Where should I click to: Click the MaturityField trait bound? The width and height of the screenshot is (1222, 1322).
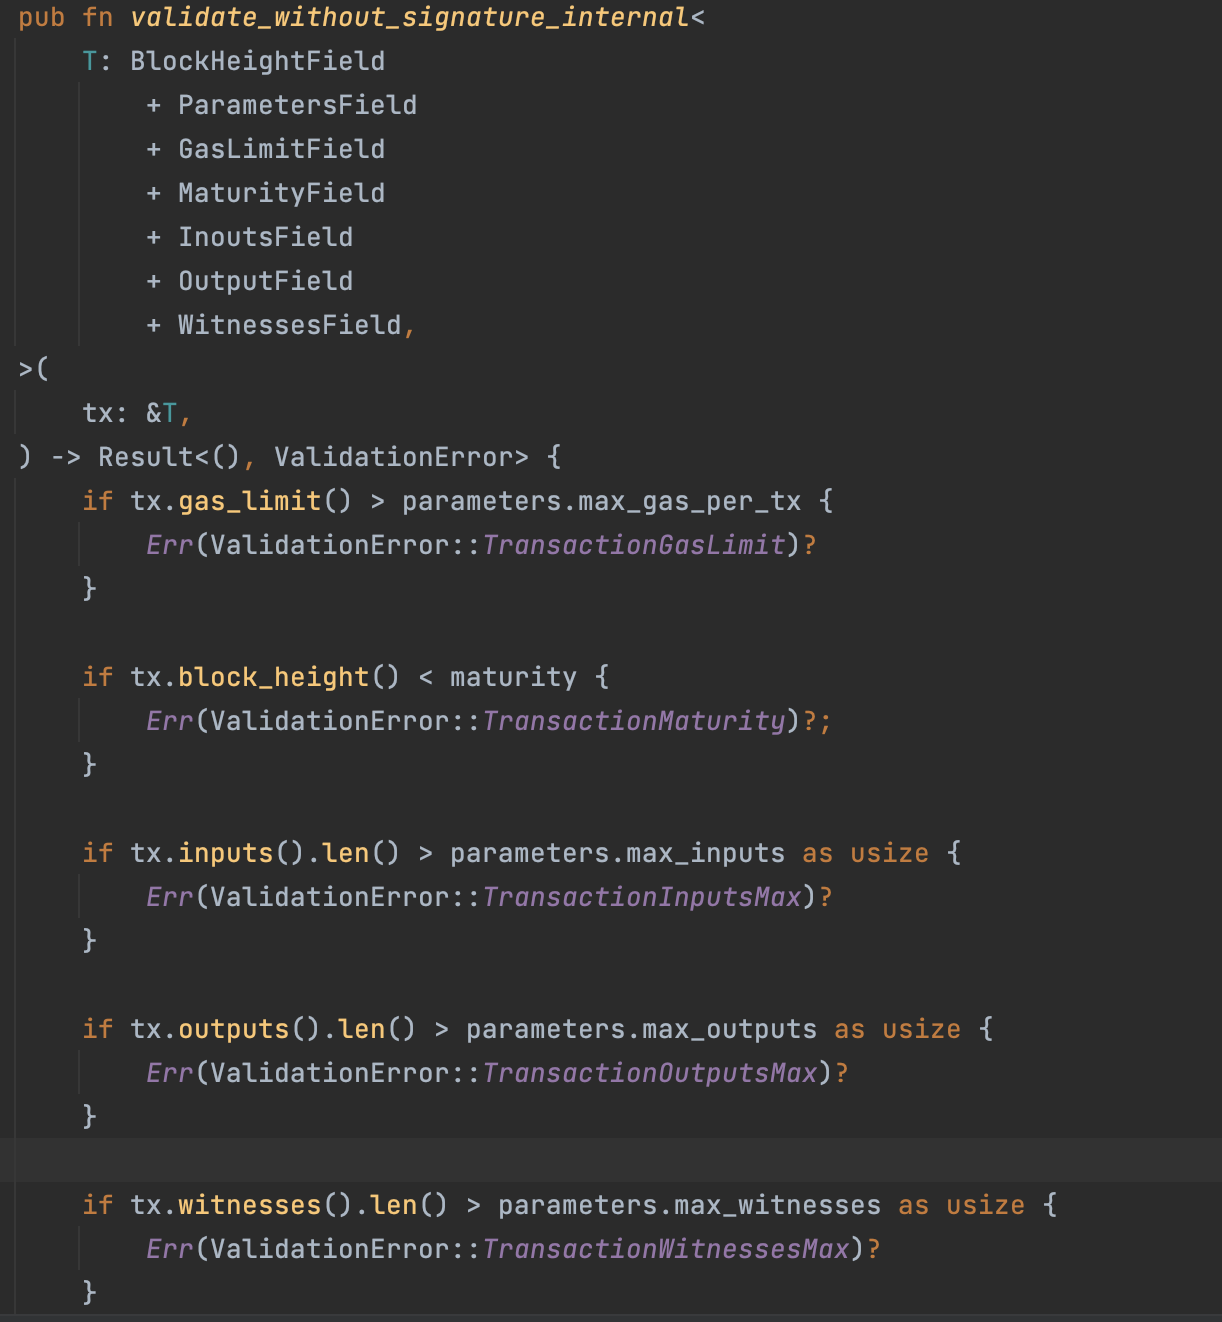pos(281,193)
